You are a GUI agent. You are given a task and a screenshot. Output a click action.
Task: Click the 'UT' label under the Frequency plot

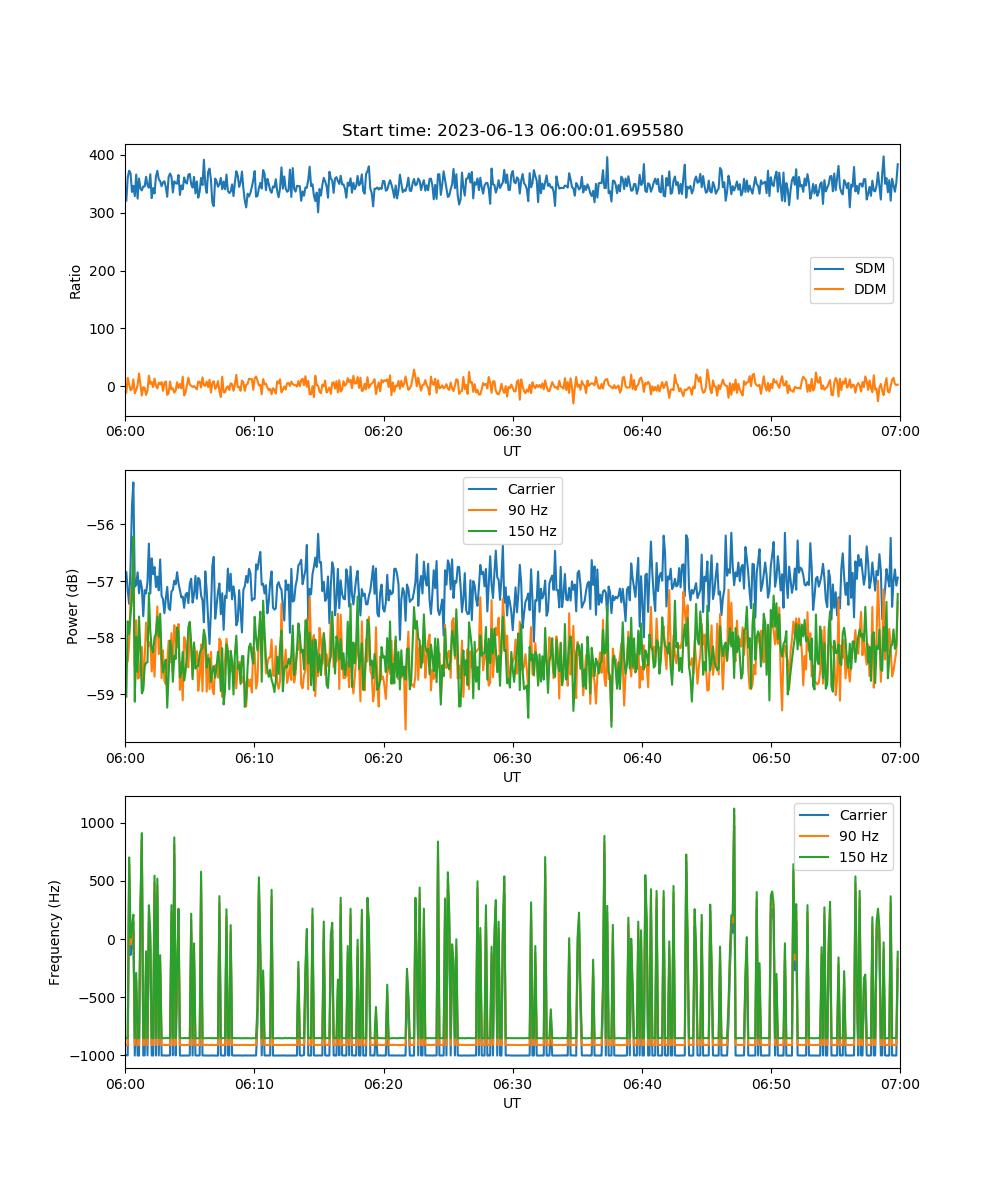click(512, 1103)
